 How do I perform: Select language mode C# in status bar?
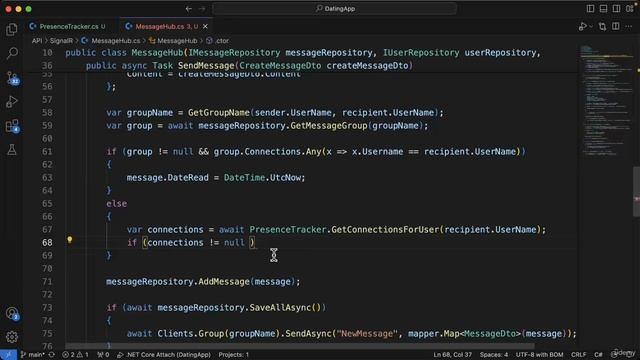tap(598, 355)
